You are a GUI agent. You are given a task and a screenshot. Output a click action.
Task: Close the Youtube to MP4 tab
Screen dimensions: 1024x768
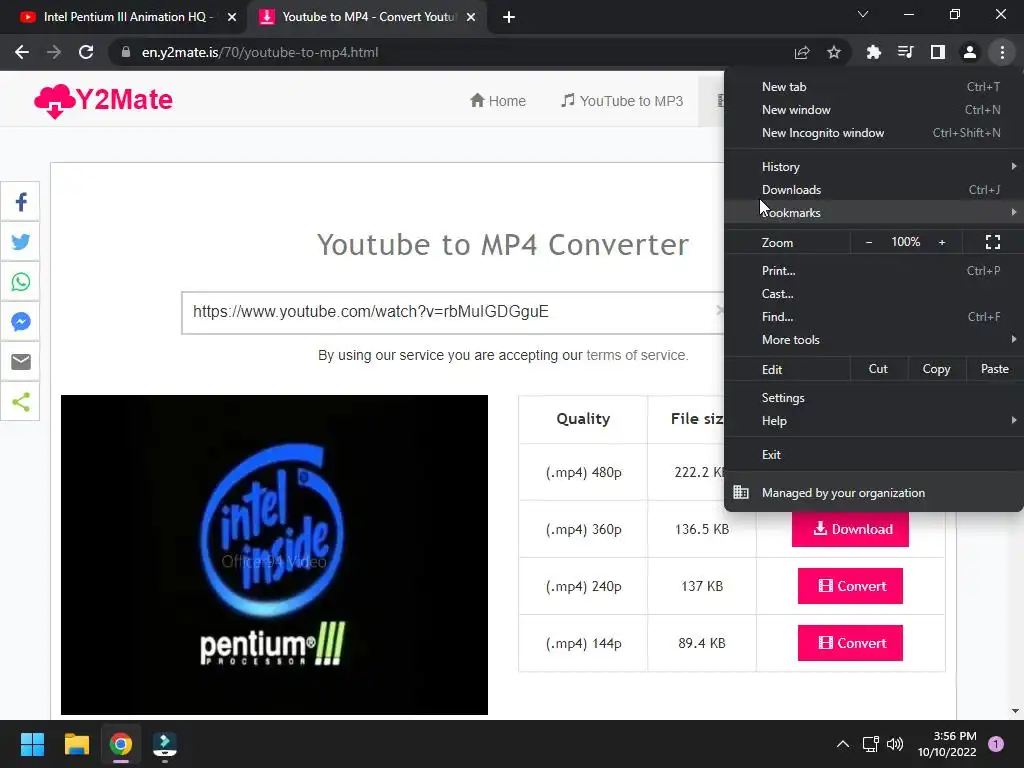coord(471,17)
